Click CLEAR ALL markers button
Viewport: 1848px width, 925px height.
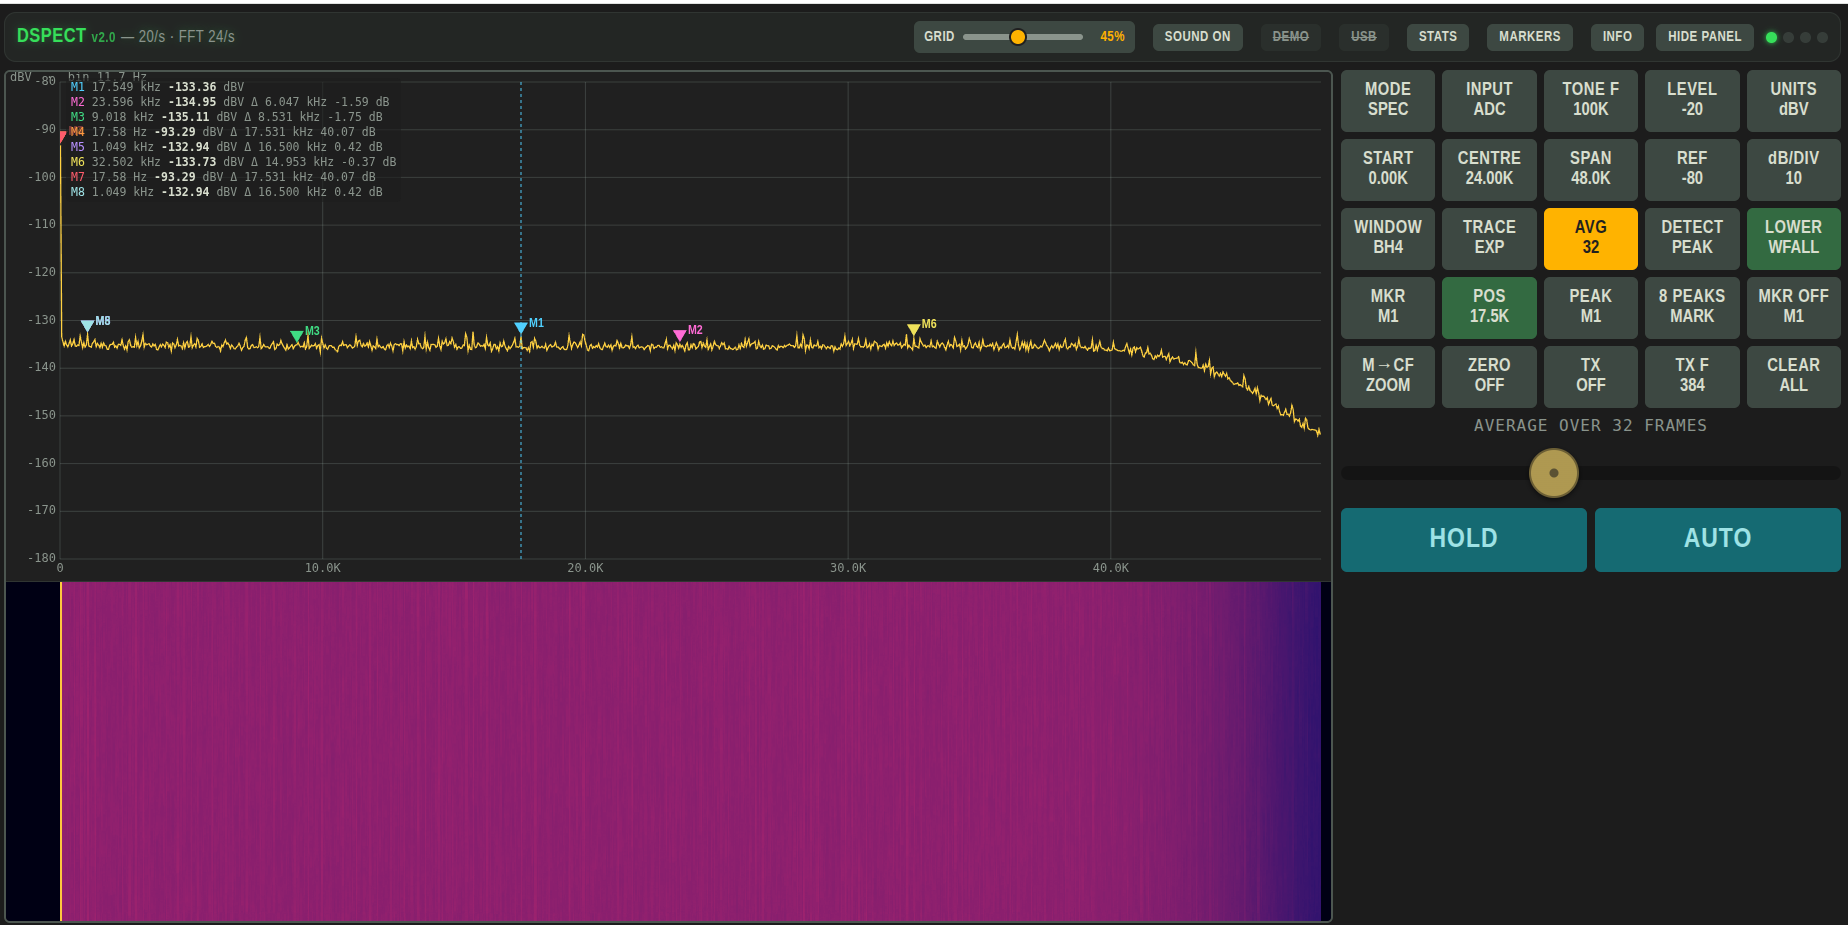tap(1793, 376)
